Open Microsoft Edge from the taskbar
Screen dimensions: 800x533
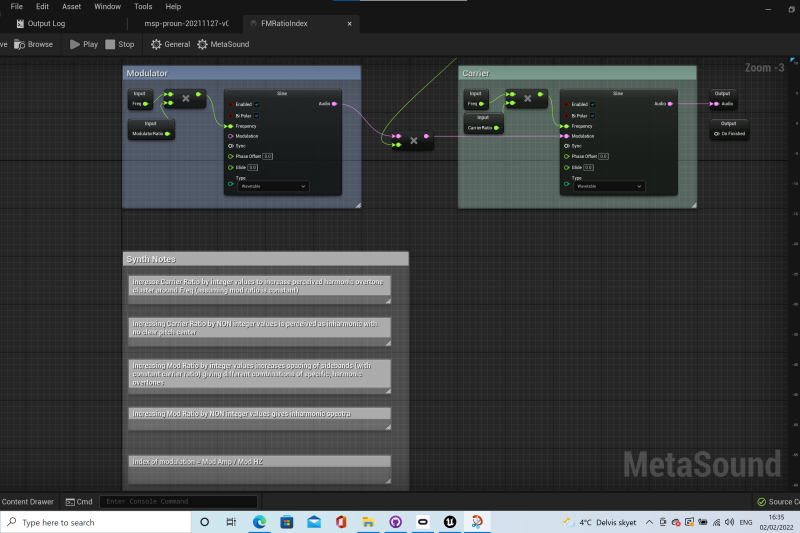[259, 522]
